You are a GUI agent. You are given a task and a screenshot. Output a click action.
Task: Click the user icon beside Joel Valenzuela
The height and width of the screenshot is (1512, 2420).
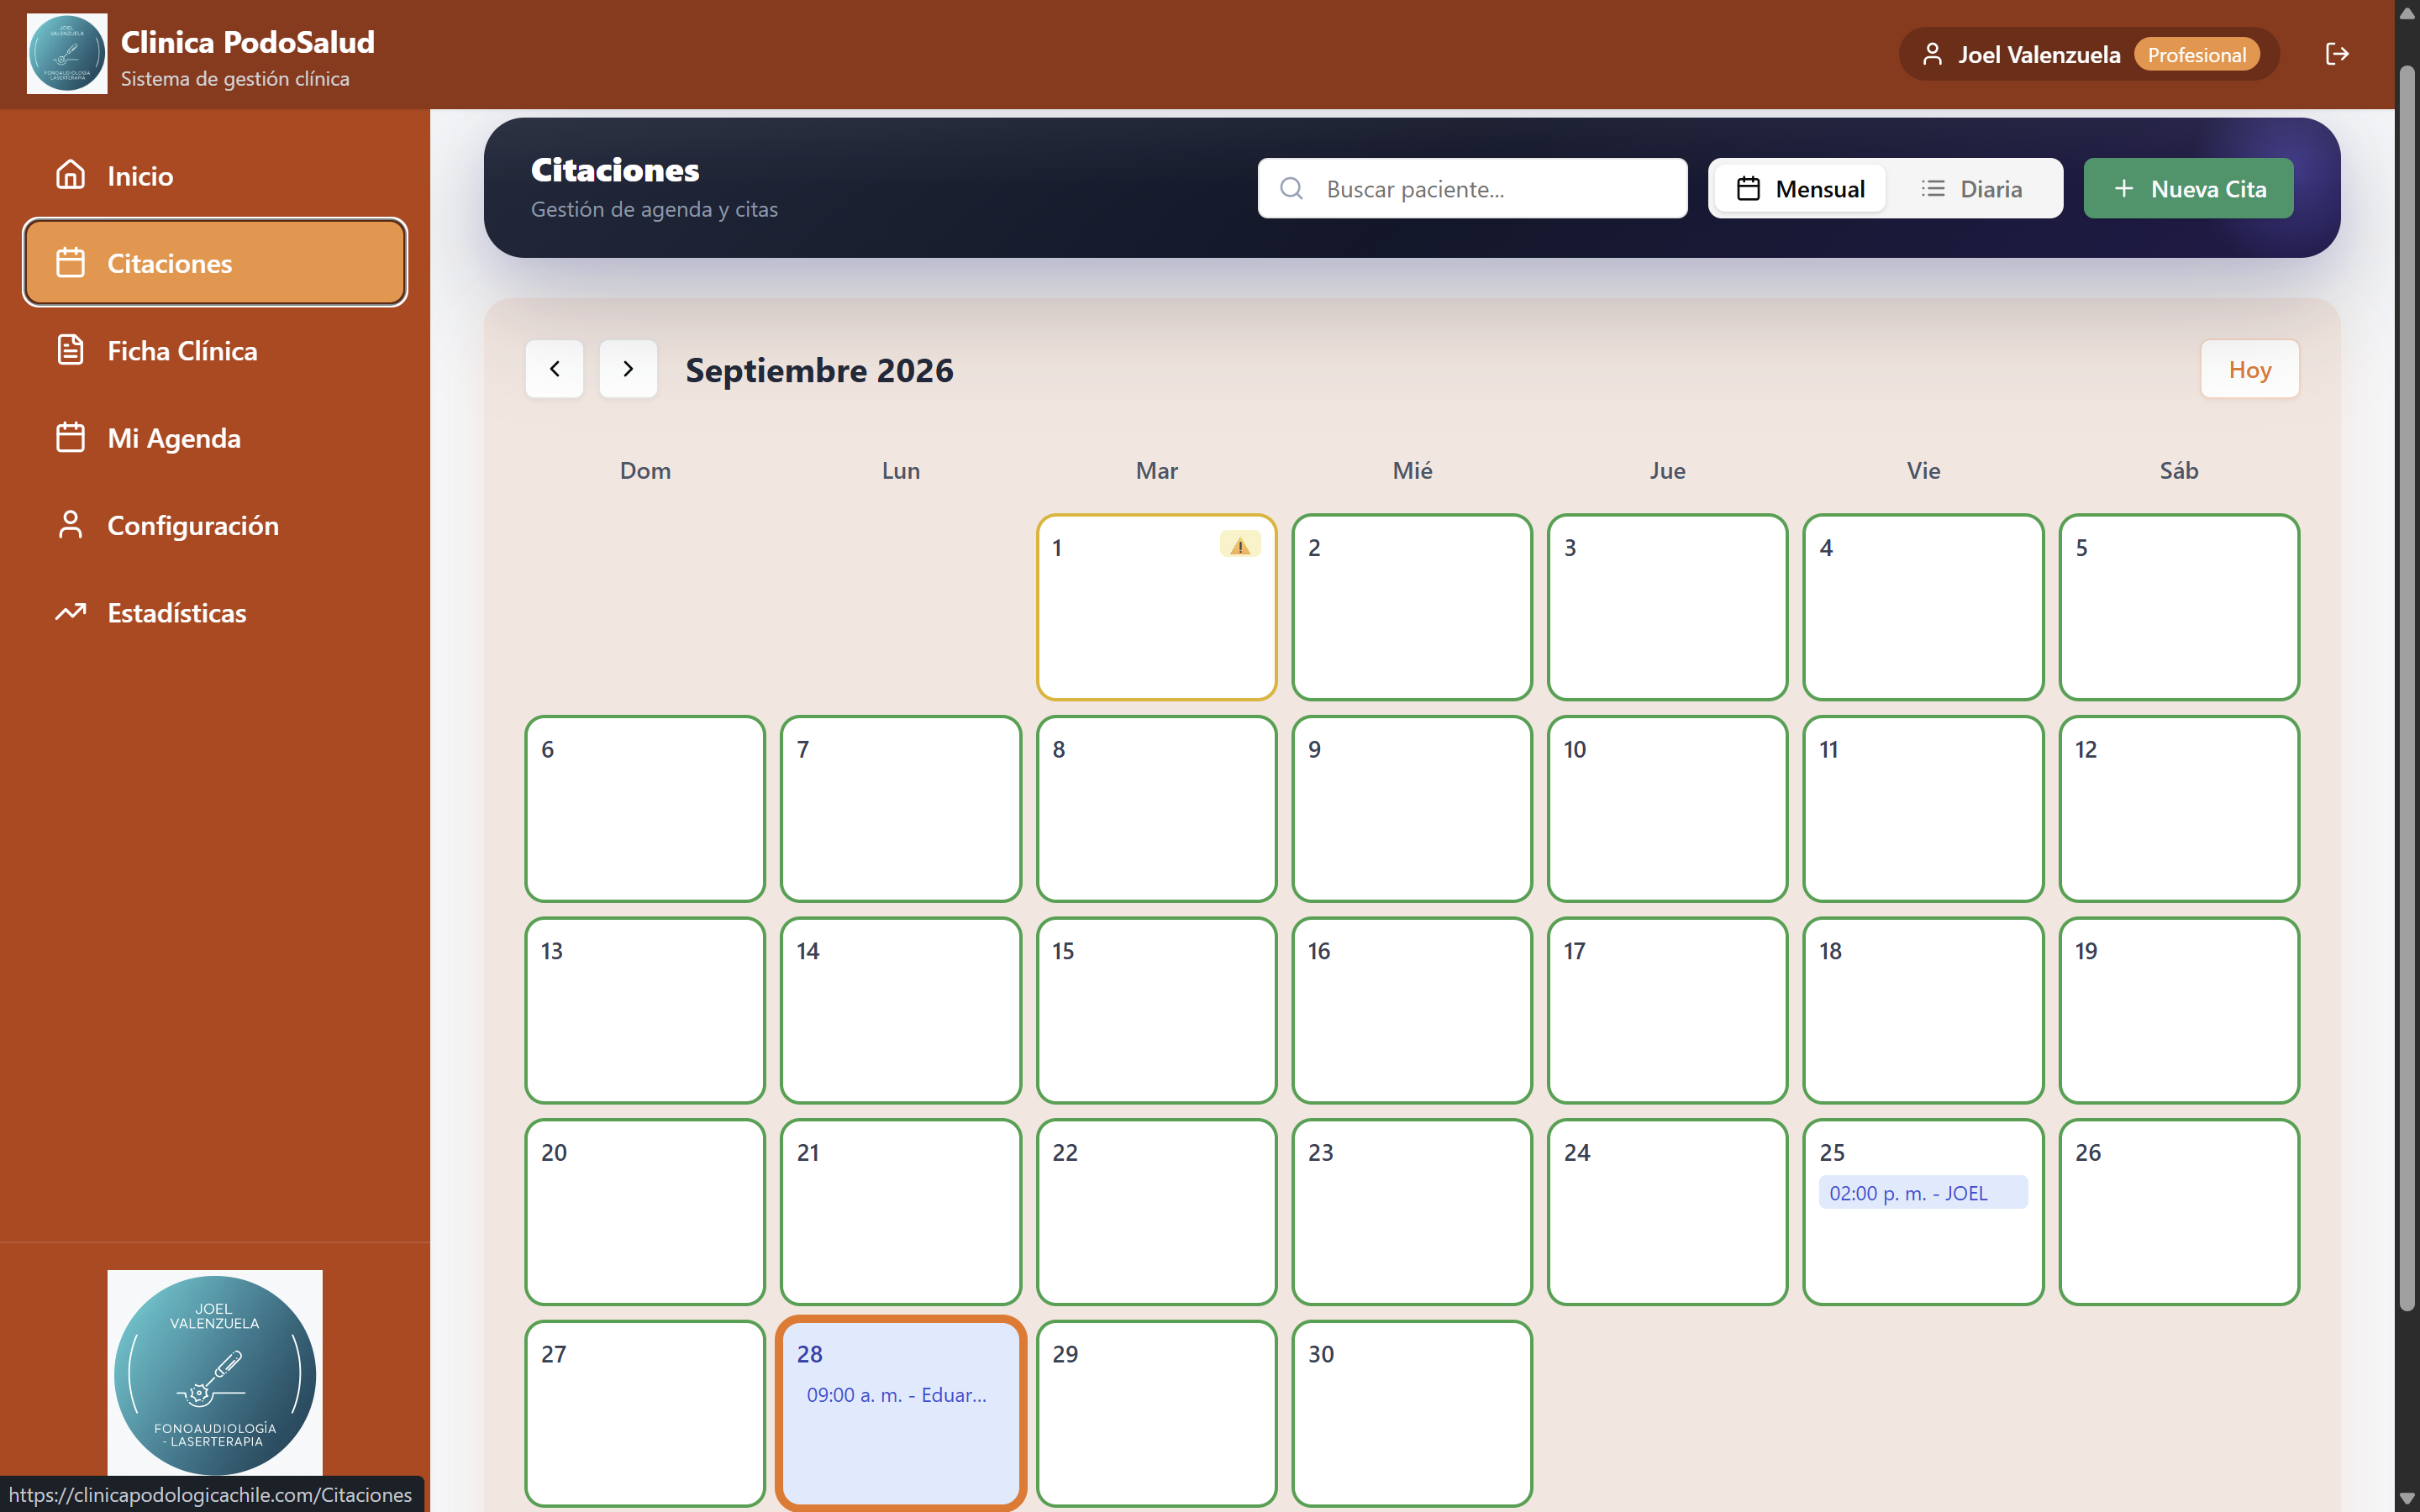[1932, 54]
